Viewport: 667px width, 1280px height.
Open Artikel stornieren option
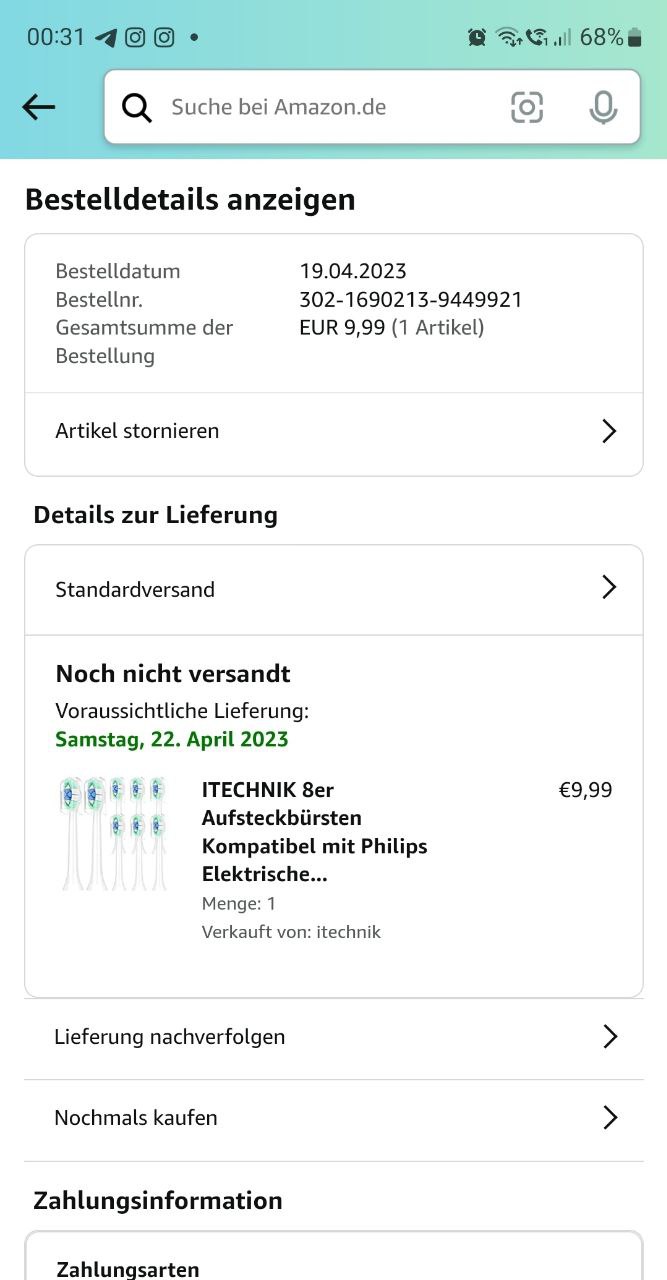pos(137,431)
